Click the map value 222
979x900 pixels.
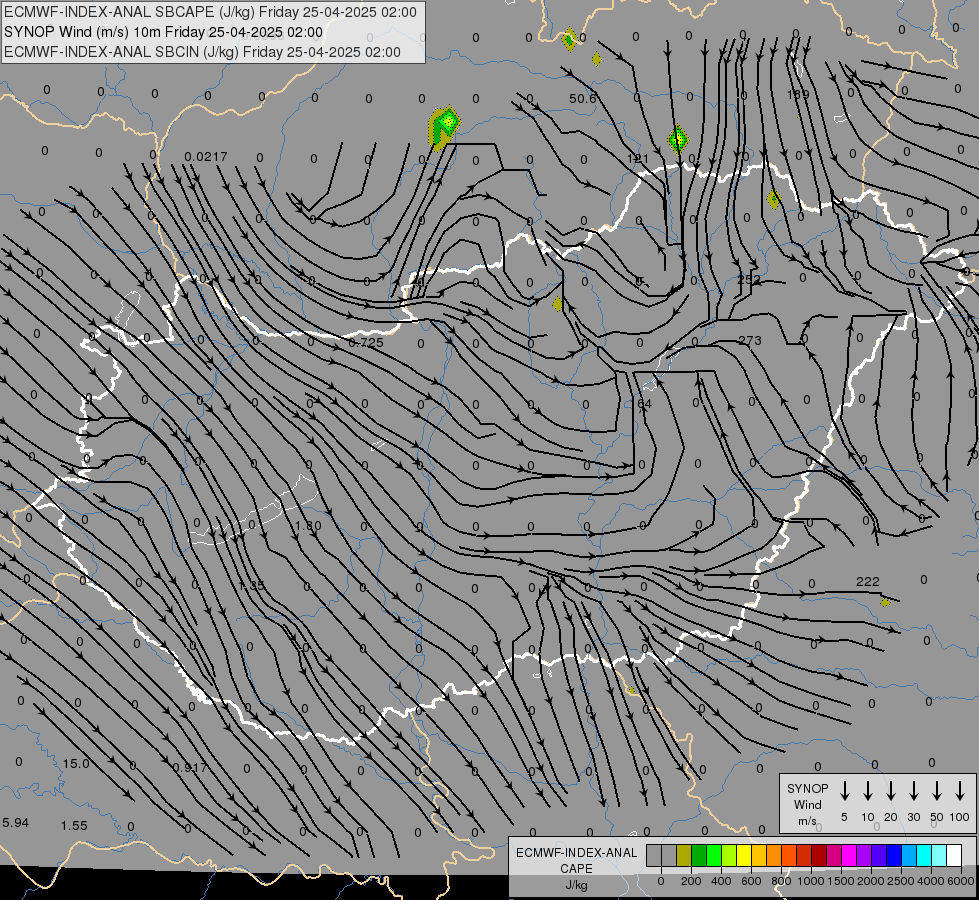(x=868, y=581)
